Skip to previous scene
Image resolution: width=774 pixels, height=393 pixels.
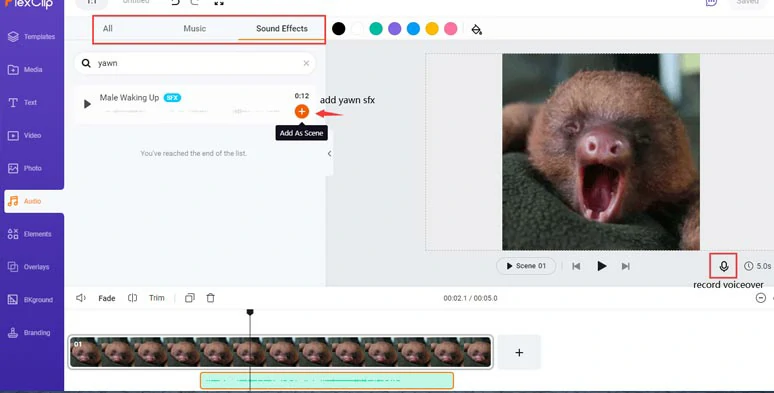click(x=576, y=267)
